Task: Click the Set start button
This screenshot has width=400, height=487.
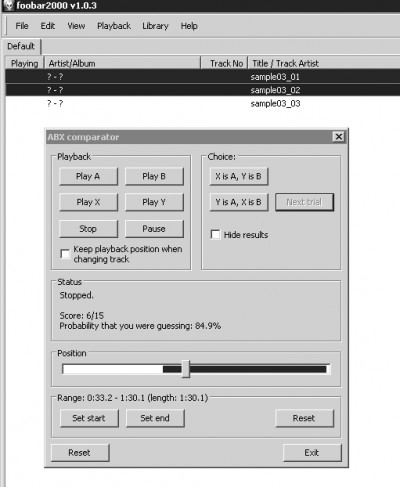Action: 89,418
